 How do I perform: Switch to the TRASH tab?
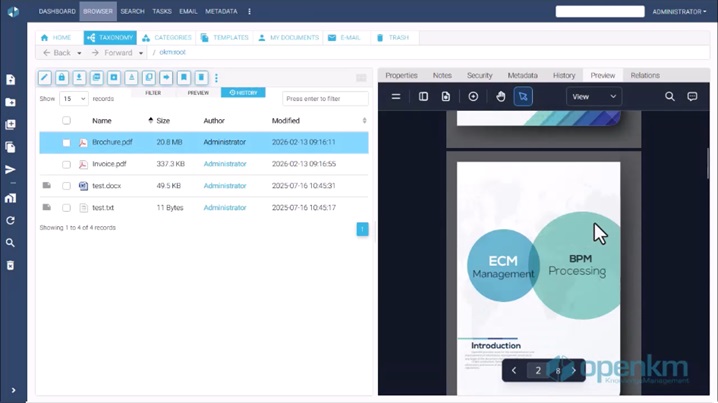tap(393, 38)
